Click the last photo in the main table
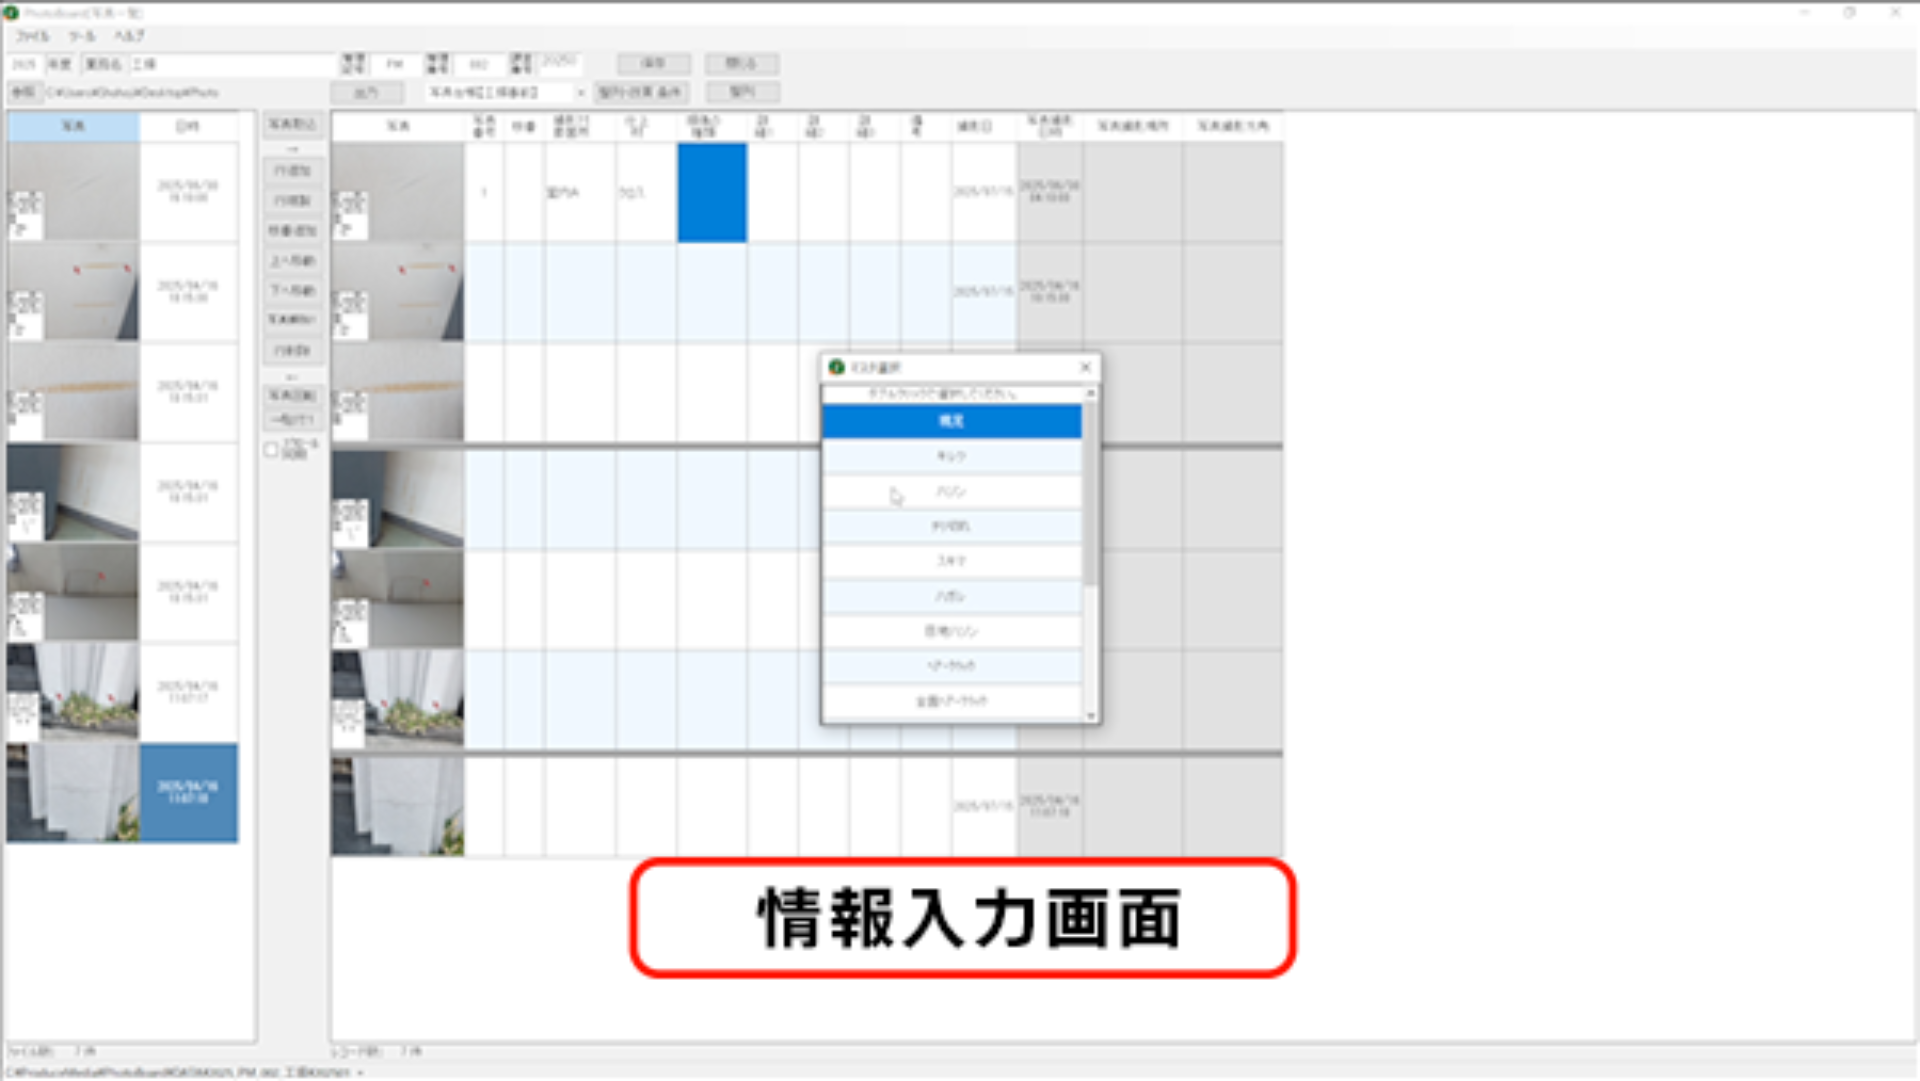Screen dimensions: 1920x1081 tap(398, 806)
